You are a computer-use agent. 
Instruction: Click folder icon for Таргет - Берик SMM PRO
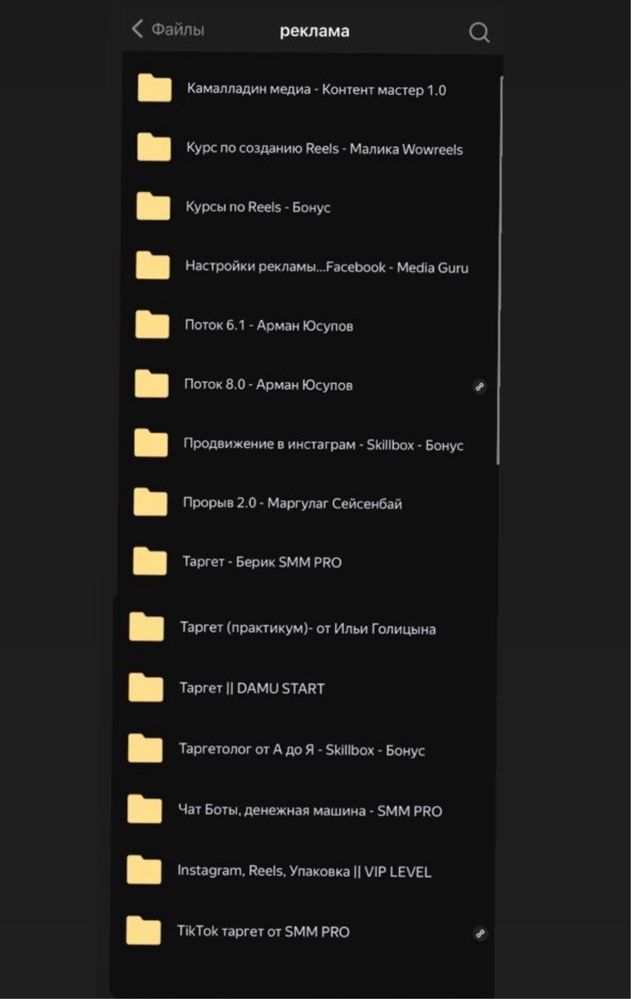point(150,561)
